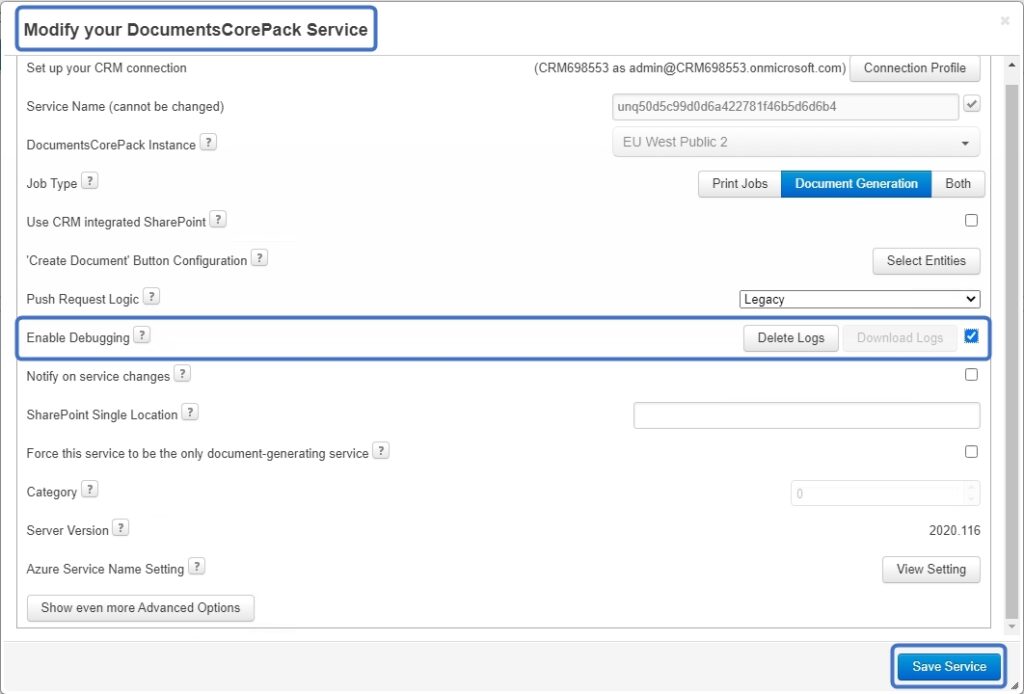Viewport: 1024px width, 694px height.
Task: Open help for DocumentsCorePack Instance
Action: [x=208, y=142]
